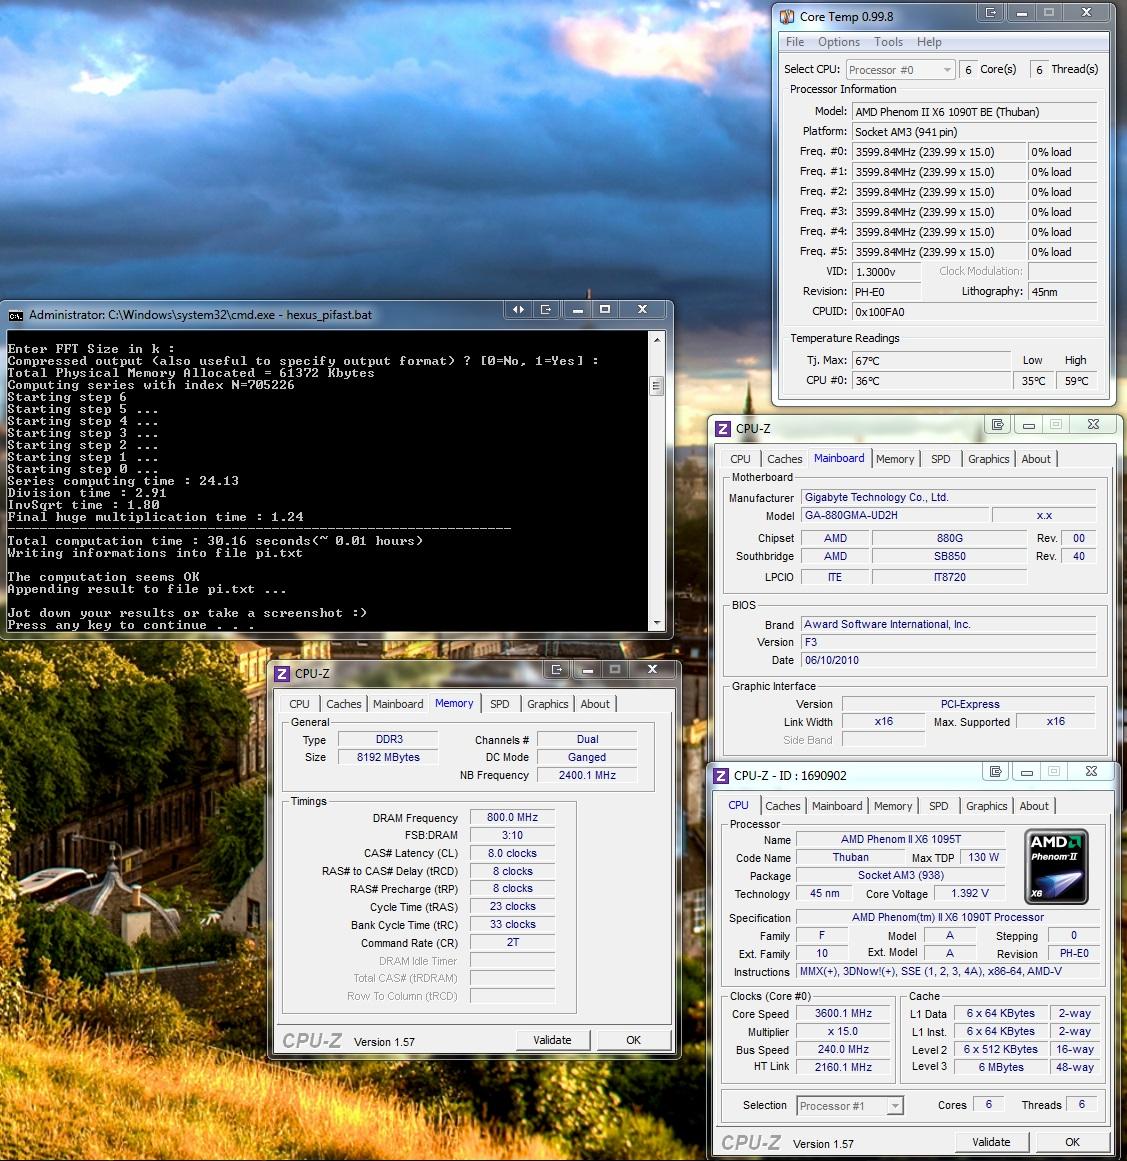The width and height of the screenshot is (1127, 1161).
Task: Click the HT Link 2160.1 MHz value
Action: click(843, 1067)
